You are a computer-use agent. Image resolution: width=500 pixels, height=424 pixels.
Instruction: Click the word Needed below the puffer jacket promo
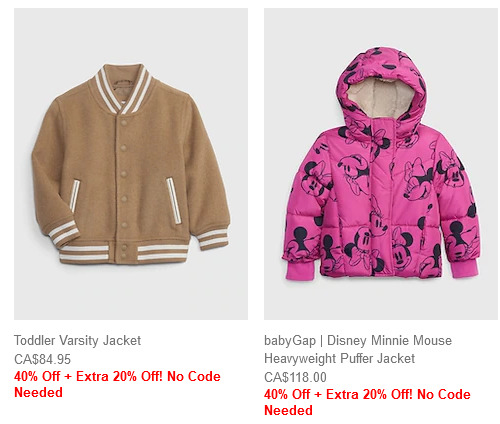(x=288, y=410)
